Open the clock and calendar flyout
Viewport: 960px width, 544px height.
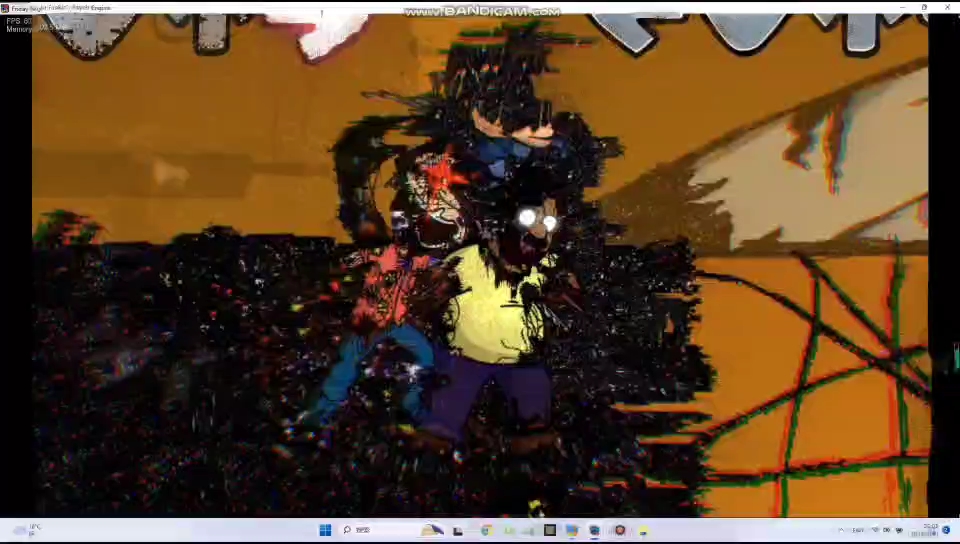924,530
